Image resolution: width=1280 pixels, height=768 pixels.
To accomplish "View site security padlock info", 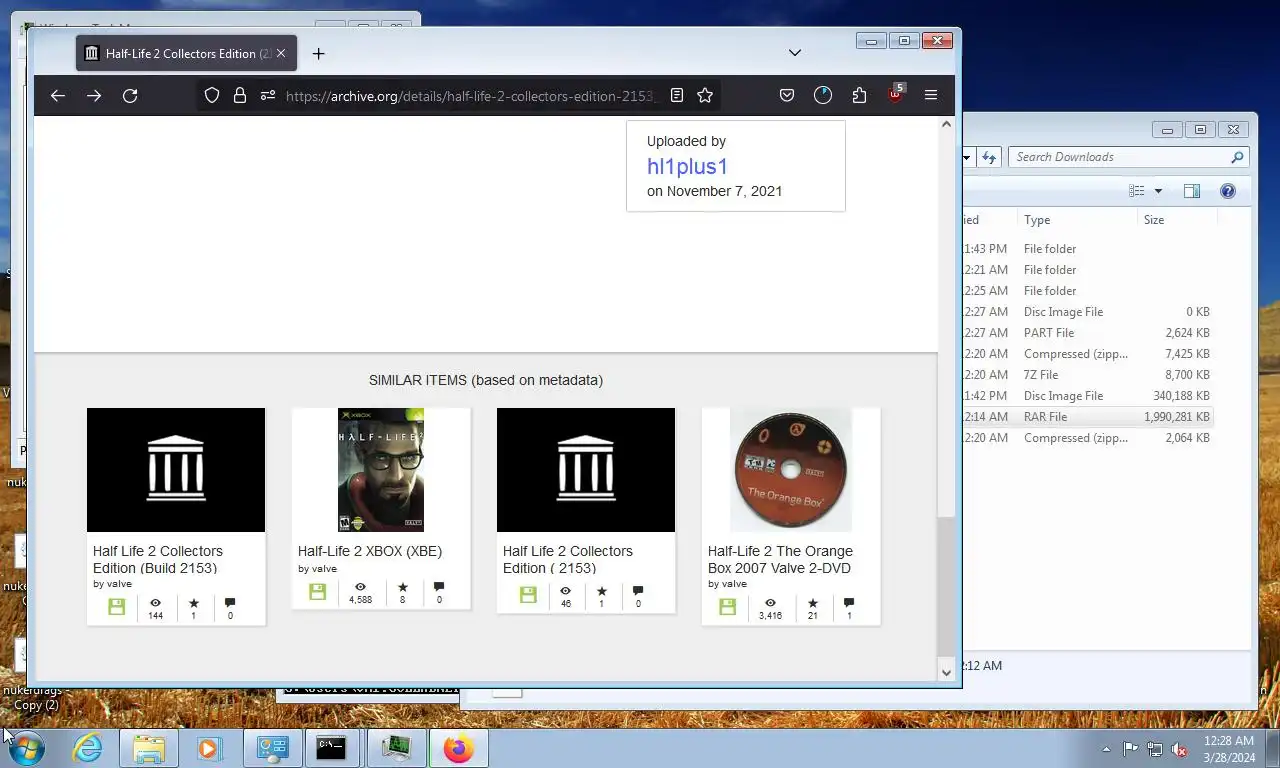I will click(x=240, y=95).
